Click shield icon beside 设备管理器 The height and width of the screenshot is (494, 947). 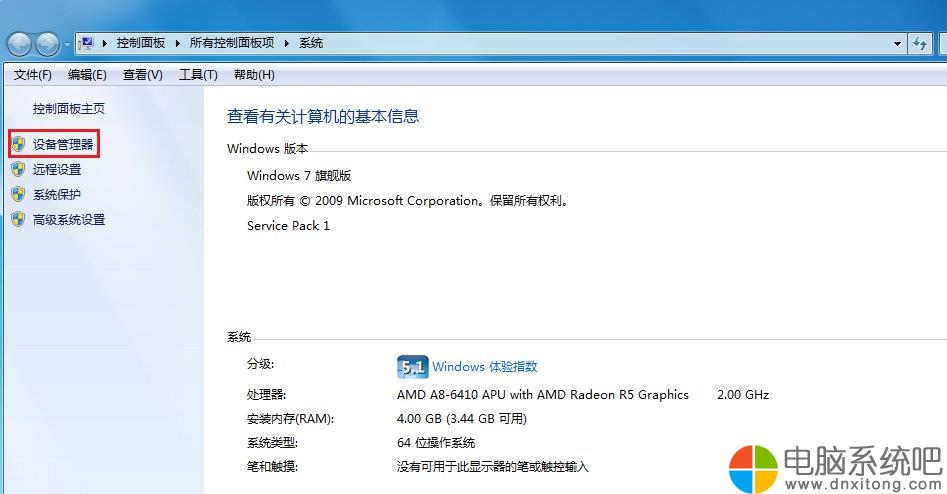click(18, 144)
